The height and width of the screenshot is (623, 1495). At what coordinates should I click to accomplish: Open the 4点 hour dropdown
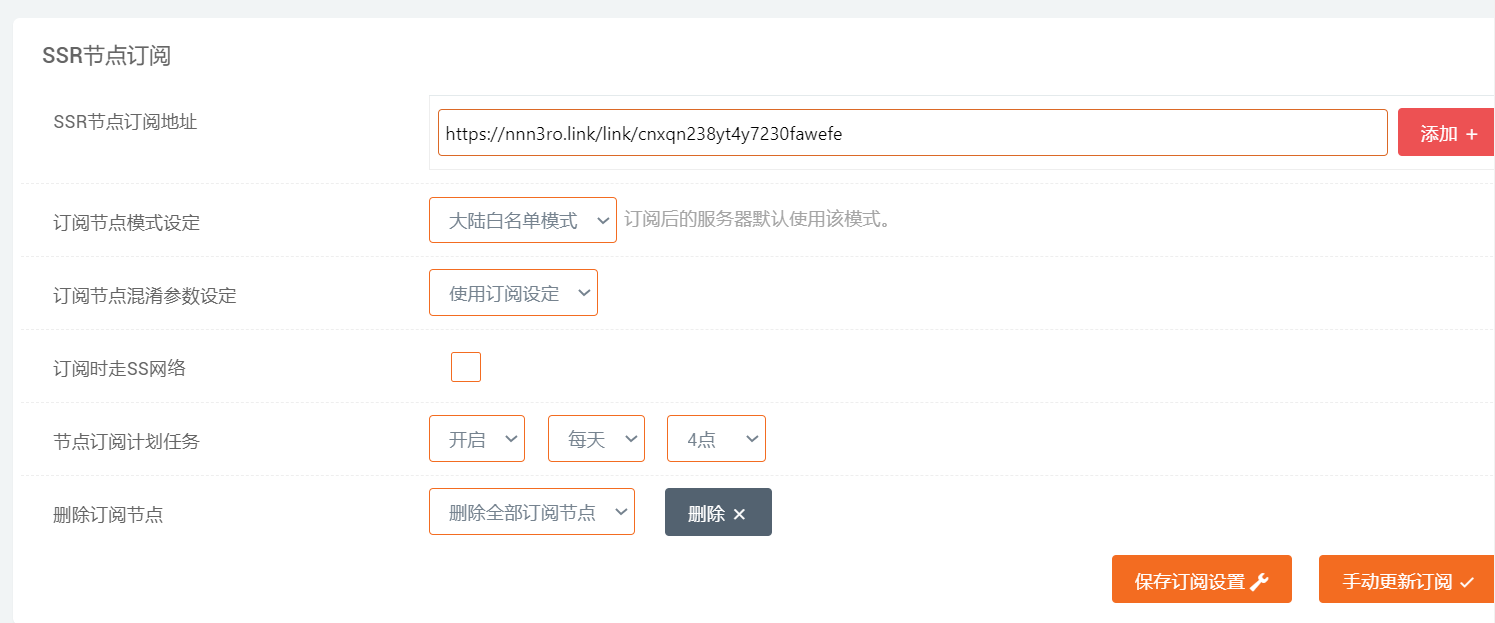(x=716, y=439)
